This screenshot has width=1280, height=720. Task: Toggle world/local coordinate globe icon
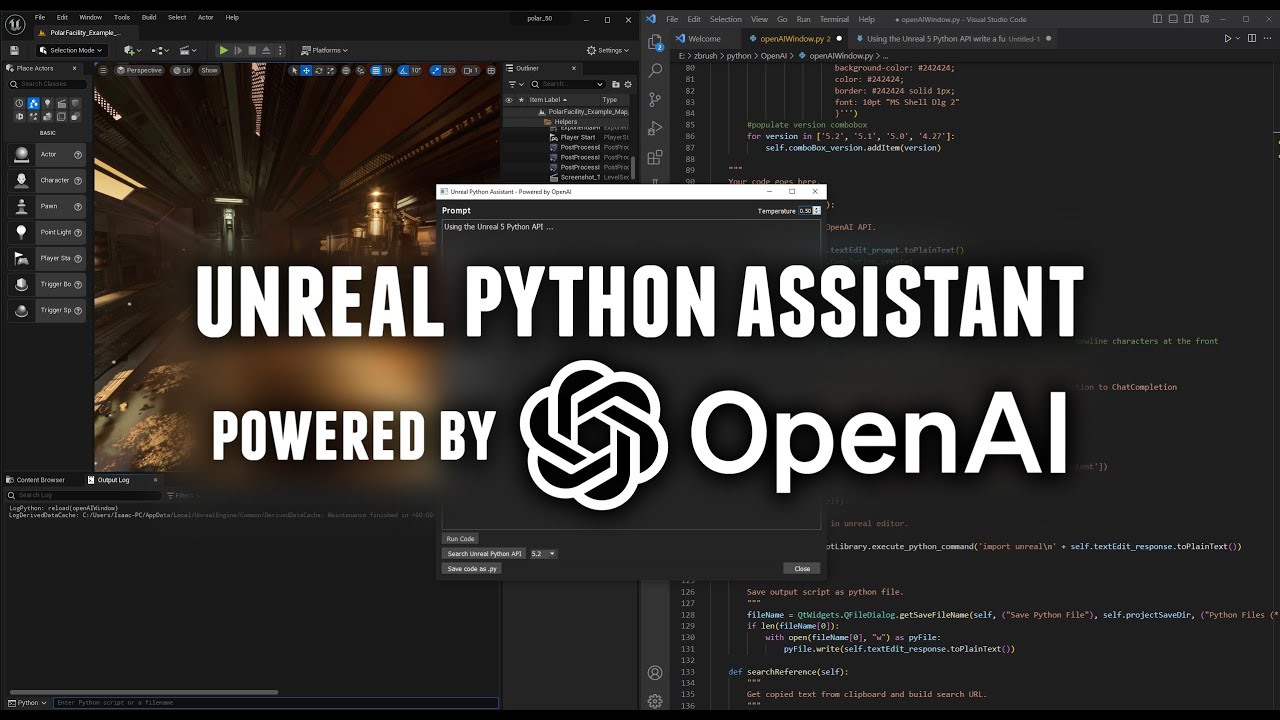[x=346, y=70]
